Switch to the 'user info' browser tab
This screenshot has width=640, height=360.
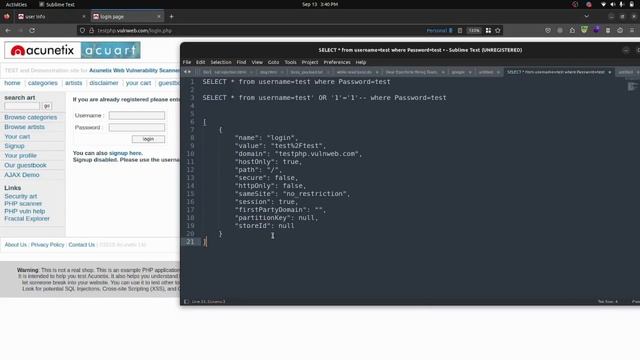pos(50,16)
